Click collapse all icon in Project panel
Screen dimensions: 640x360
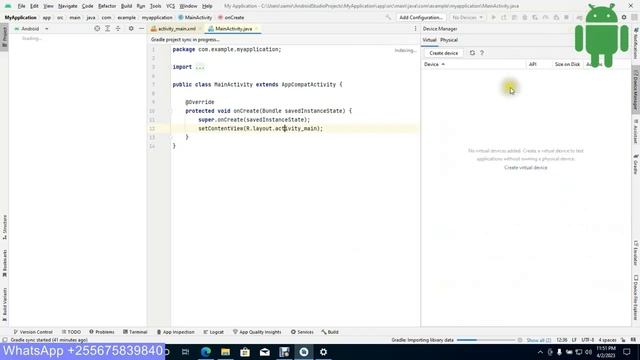(x=118, y=29)
